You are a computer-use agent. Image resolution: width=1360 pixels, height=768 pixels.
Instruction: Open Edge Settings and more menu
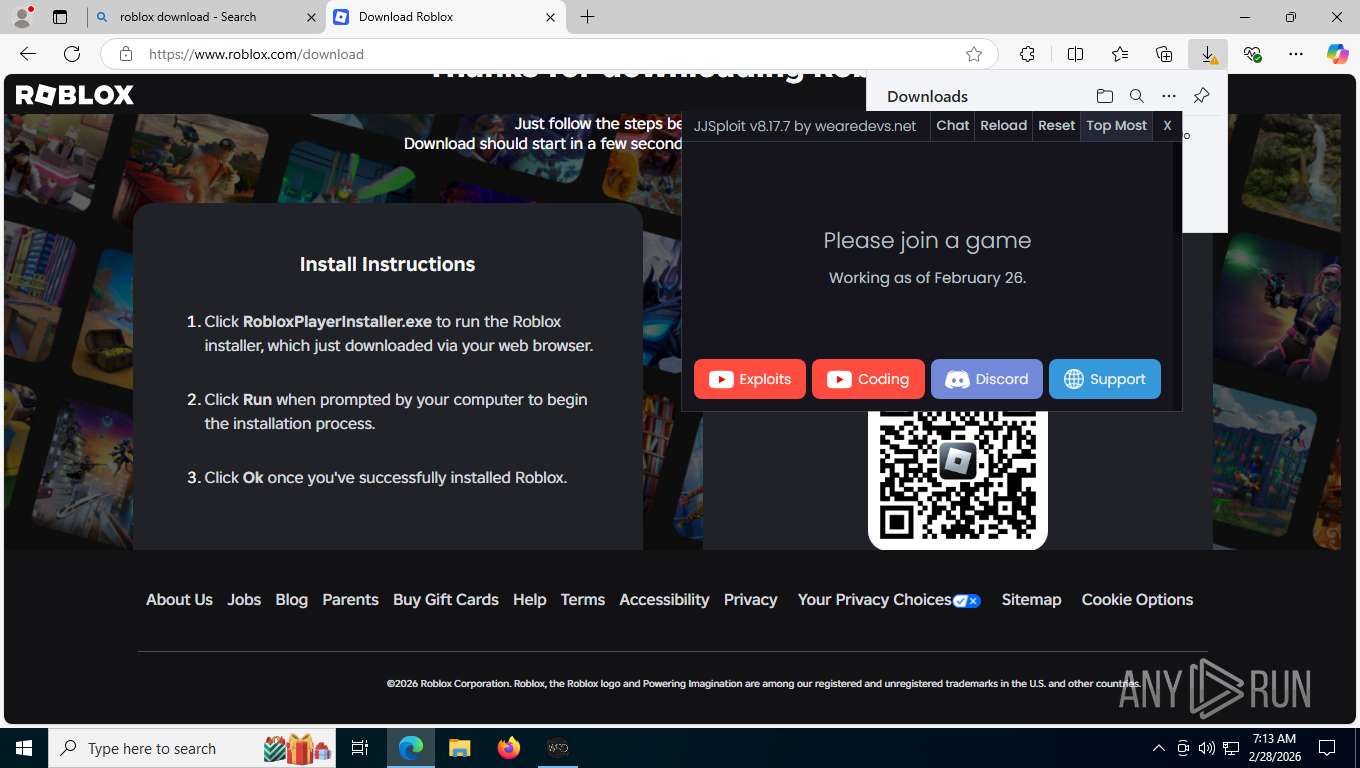pos(1296,54)
